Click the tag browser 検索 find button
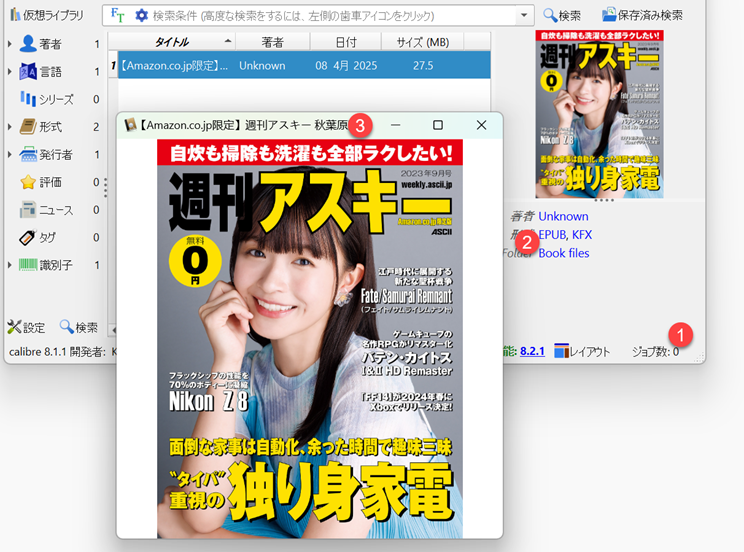The width and height of the screenshot is (744, 552). 79,327
